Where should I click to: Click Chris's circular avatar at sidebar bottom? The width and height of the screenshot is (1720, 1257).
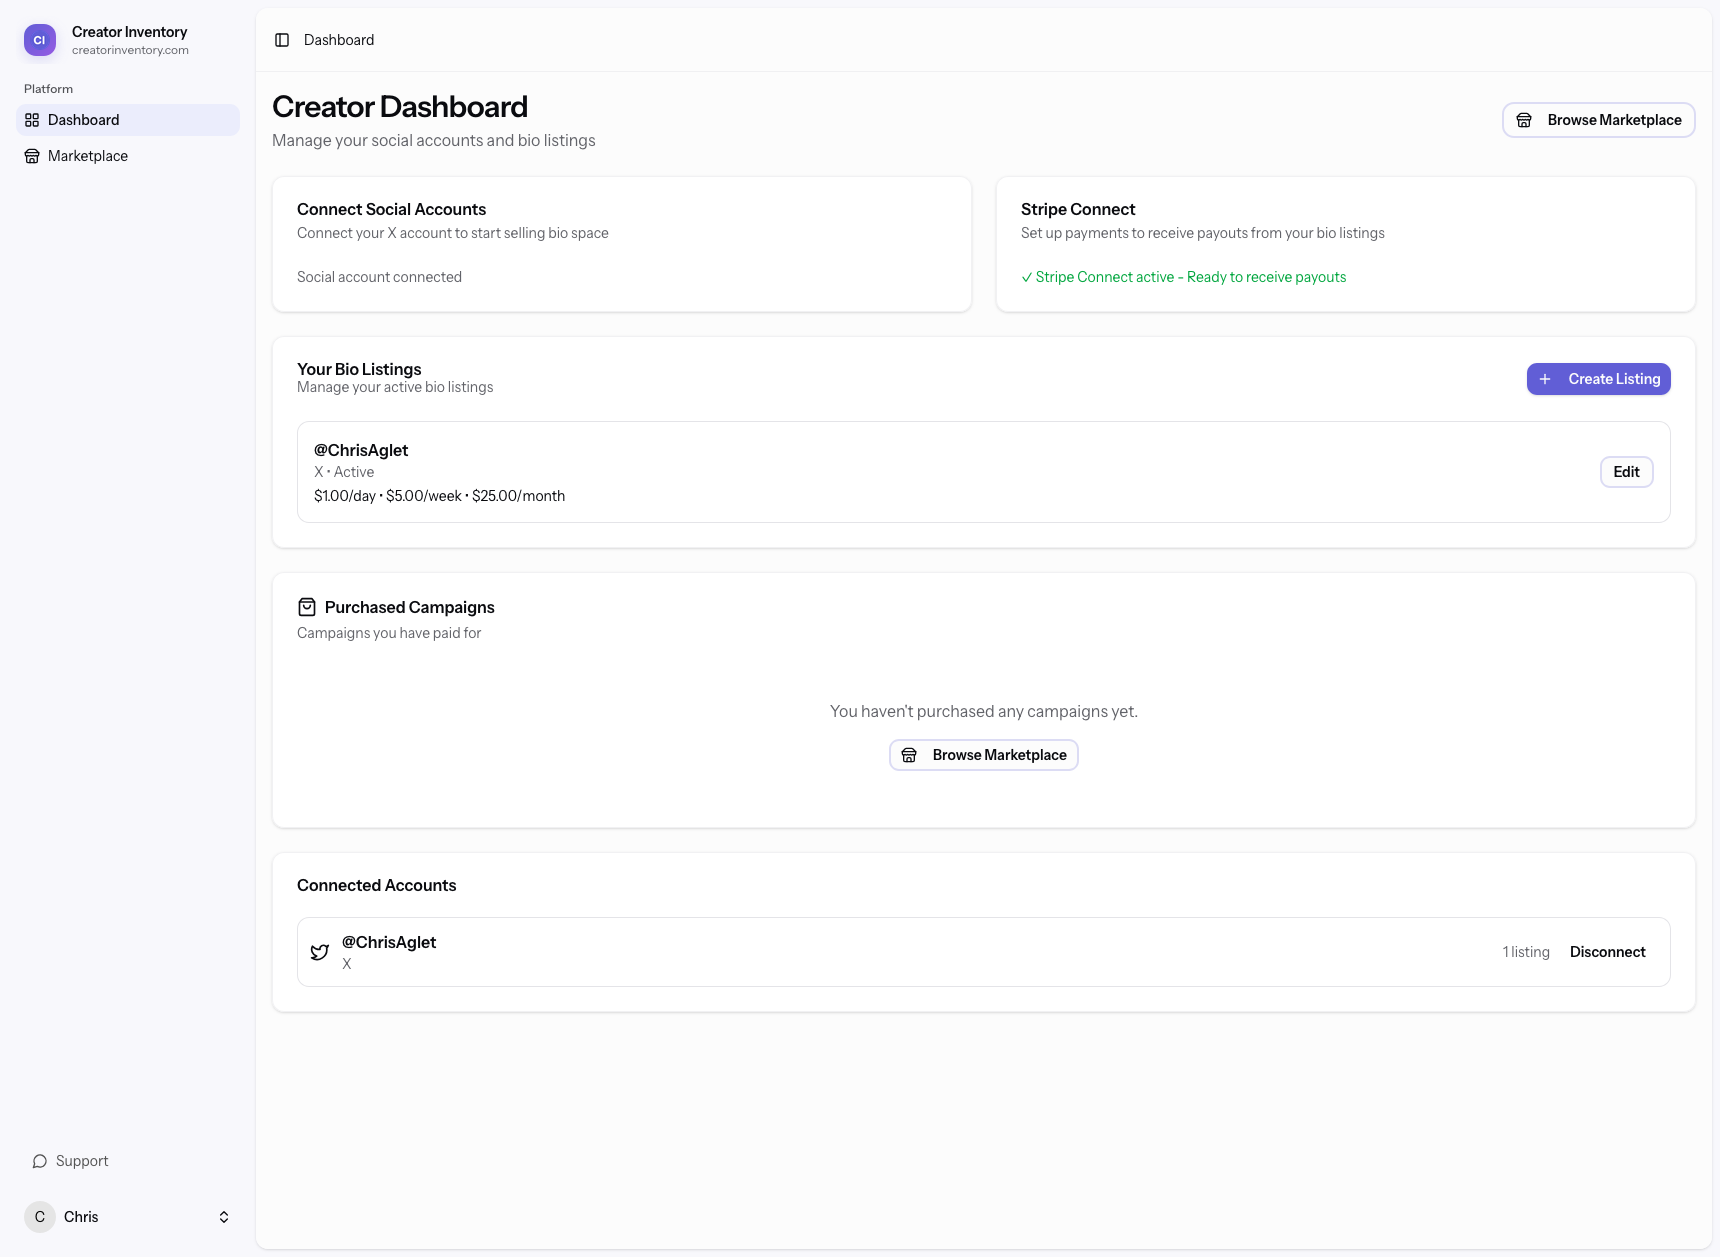pos(40,1216)
